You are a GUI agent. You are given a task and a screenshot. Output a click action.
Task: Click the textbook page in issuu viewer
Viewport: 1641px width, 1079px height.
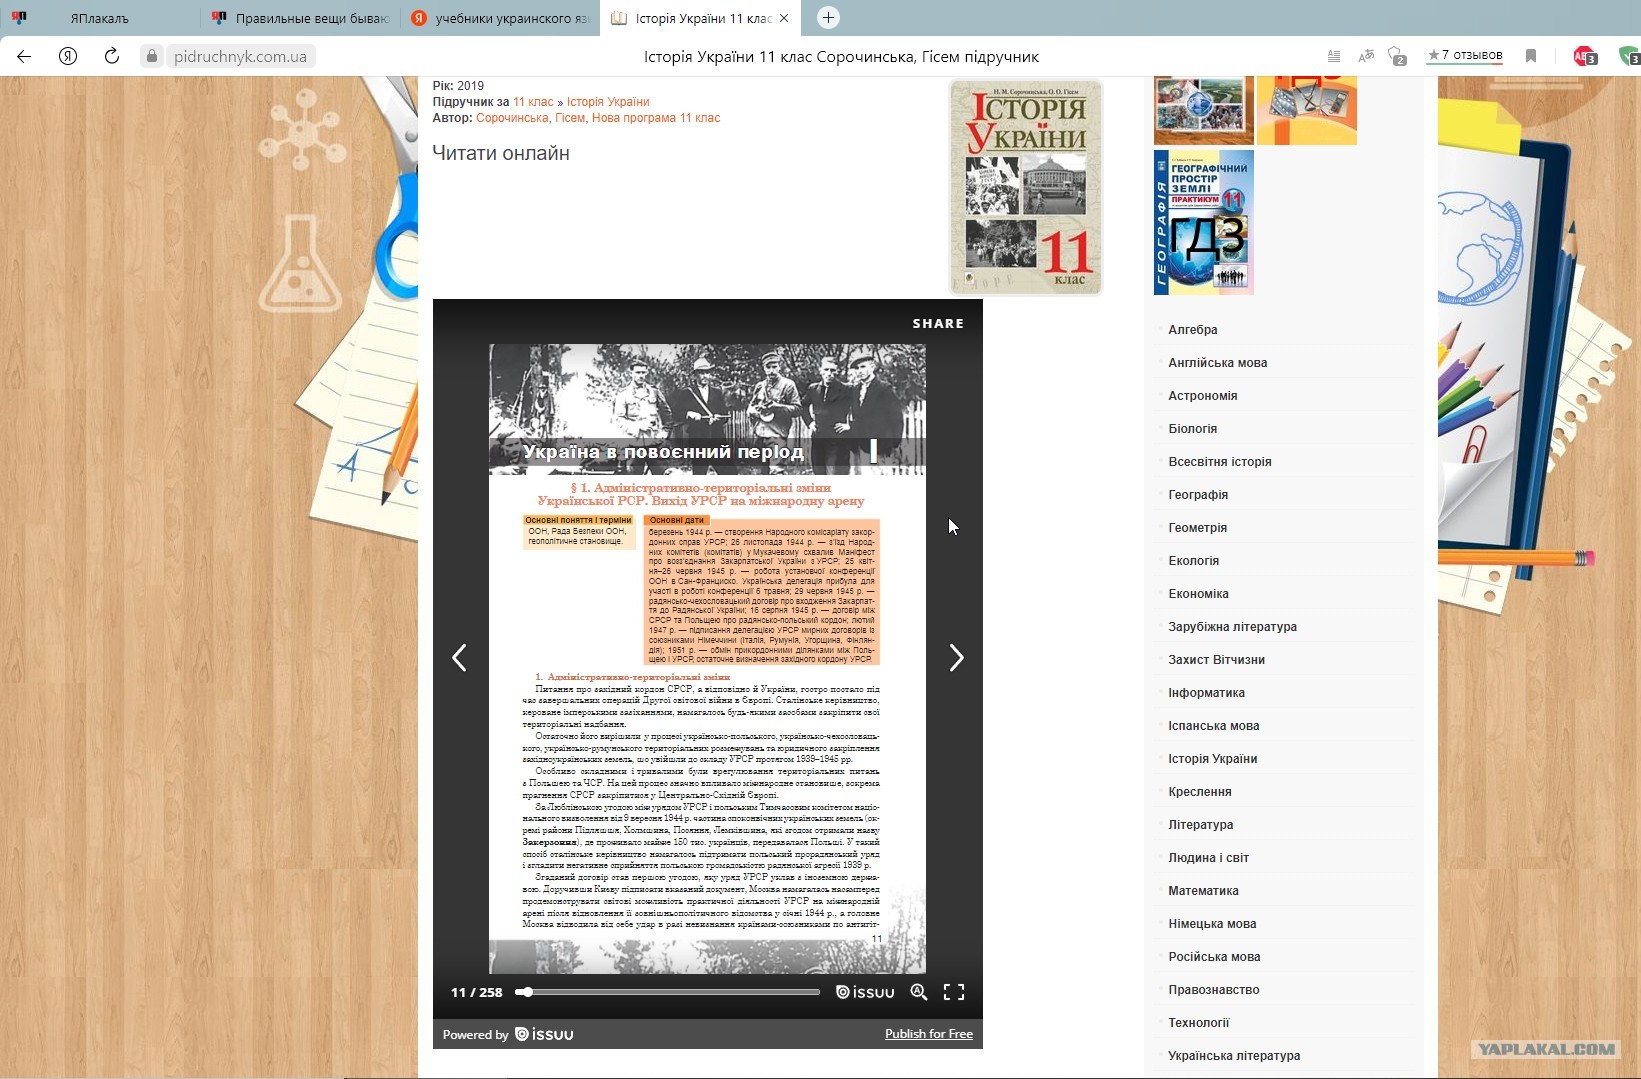[x=707, y=658]
